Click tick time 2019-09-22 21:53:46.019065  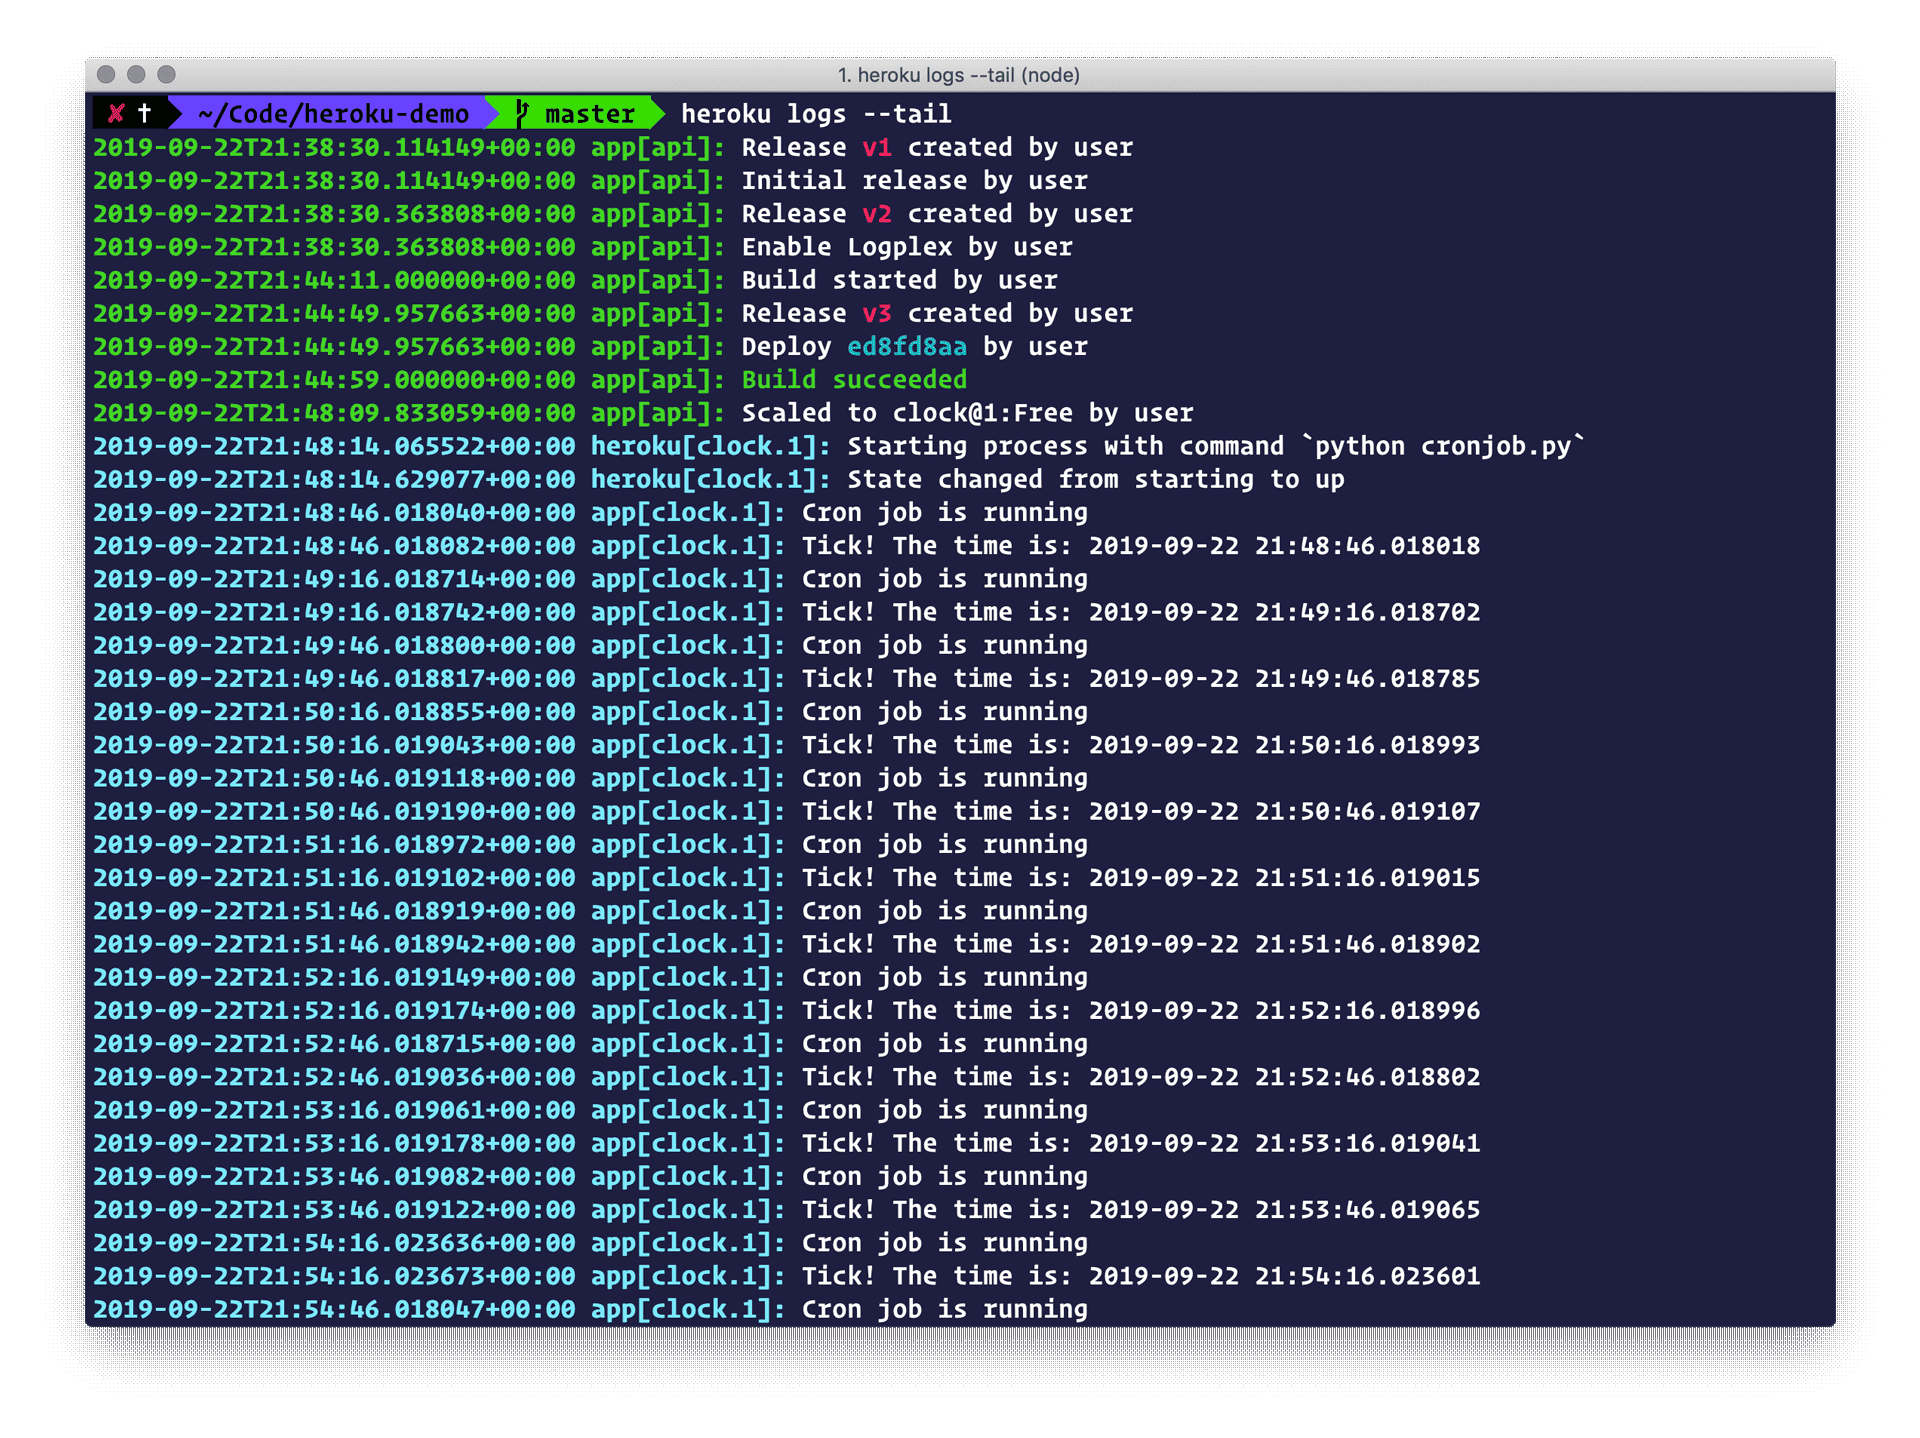(1284, 1210)
